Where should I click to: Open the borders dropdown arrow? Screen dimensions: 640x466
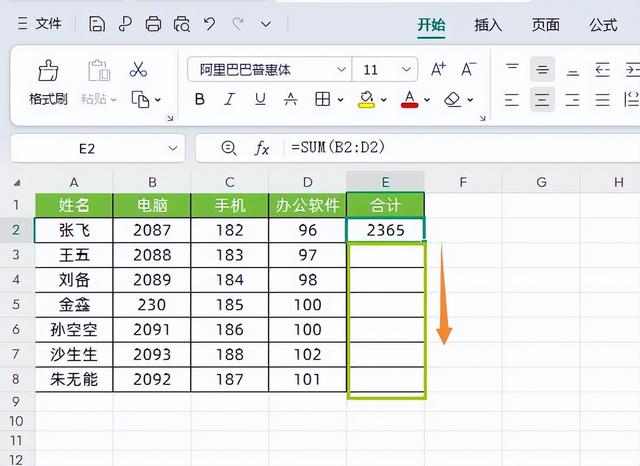point(340,100)
